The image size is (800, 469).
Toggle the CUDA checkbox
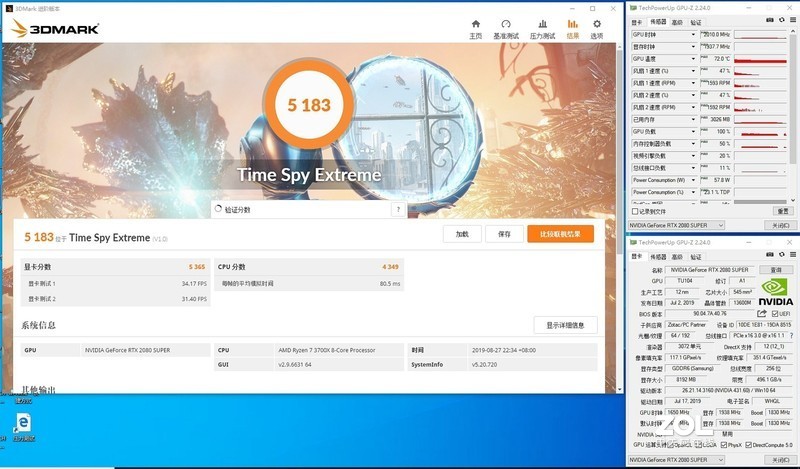tap(696, 445)
